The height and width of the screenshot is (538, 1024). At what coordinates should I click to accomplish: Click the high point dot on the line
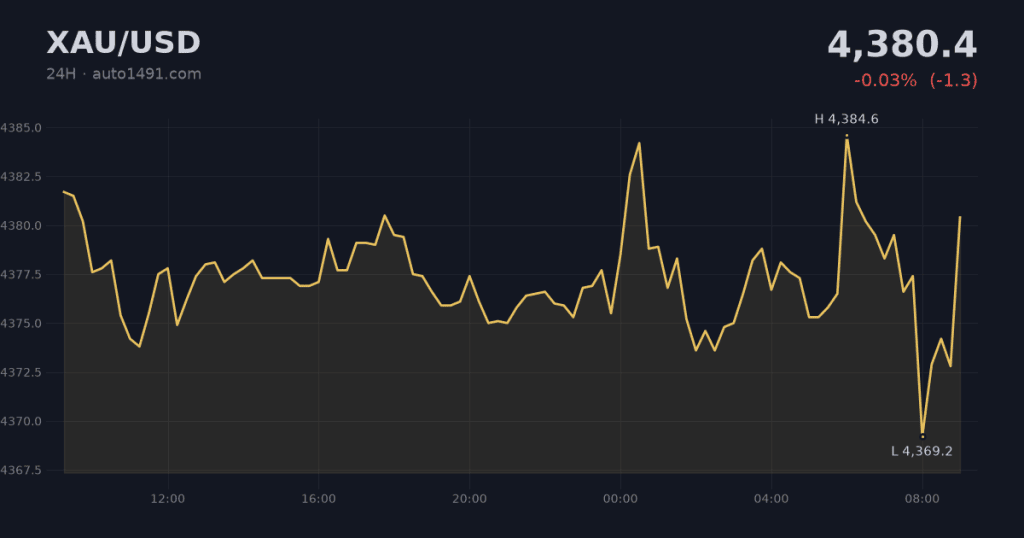[x=847, y=136]
